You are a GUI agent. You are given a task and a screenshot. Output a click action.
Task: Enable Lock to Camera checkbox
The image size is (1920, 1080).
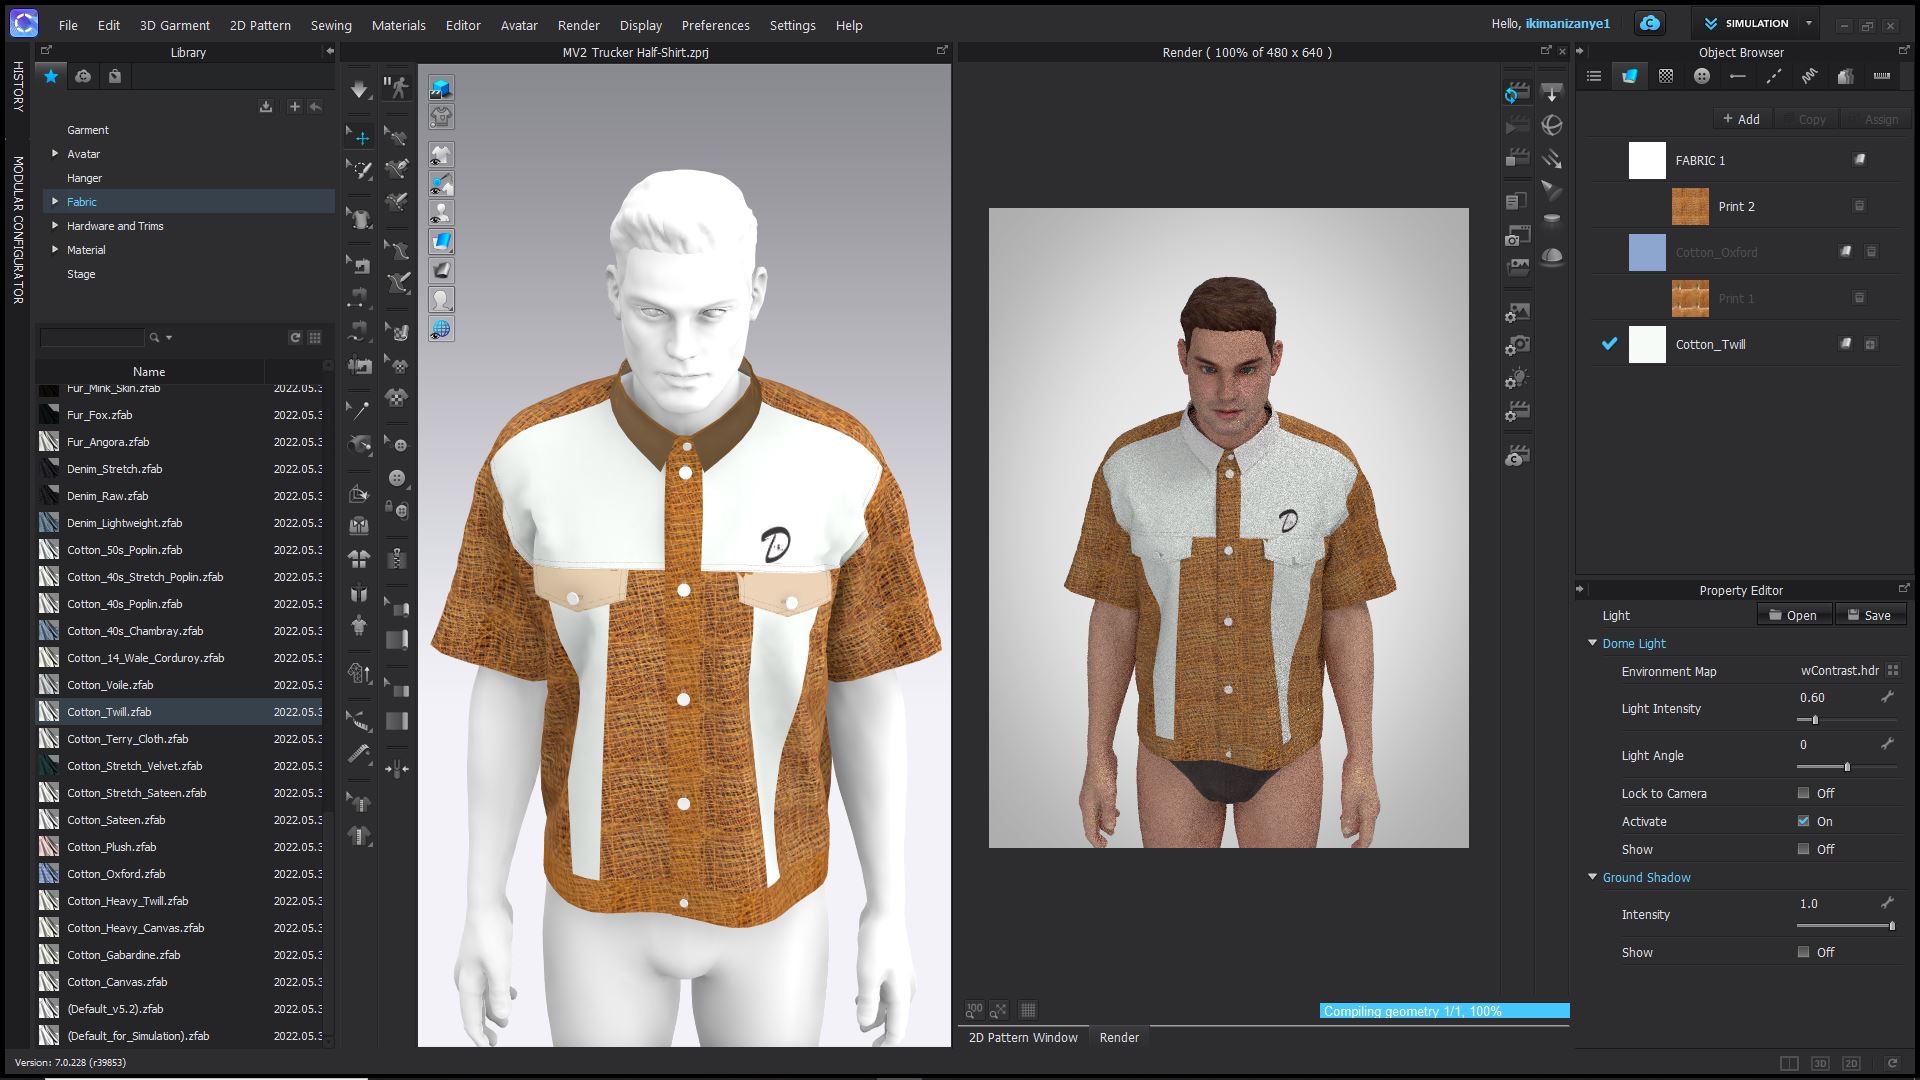coord(1803,793)
